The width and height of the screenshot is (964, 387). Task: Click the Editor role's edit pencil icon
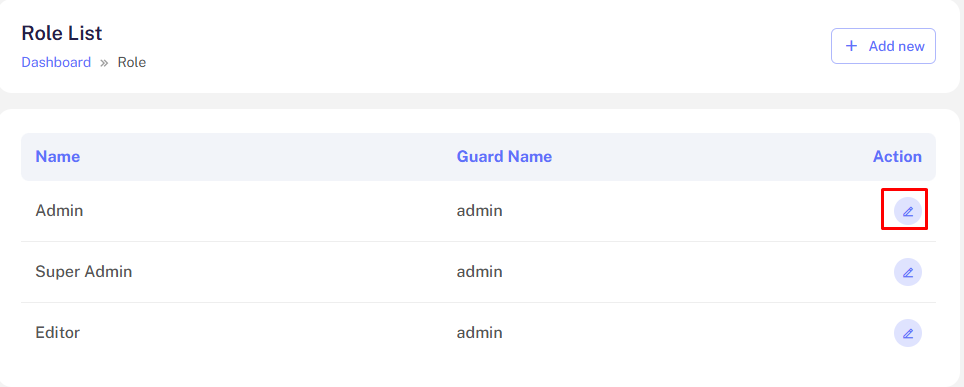pyautogui.click(x=907, y=333)
